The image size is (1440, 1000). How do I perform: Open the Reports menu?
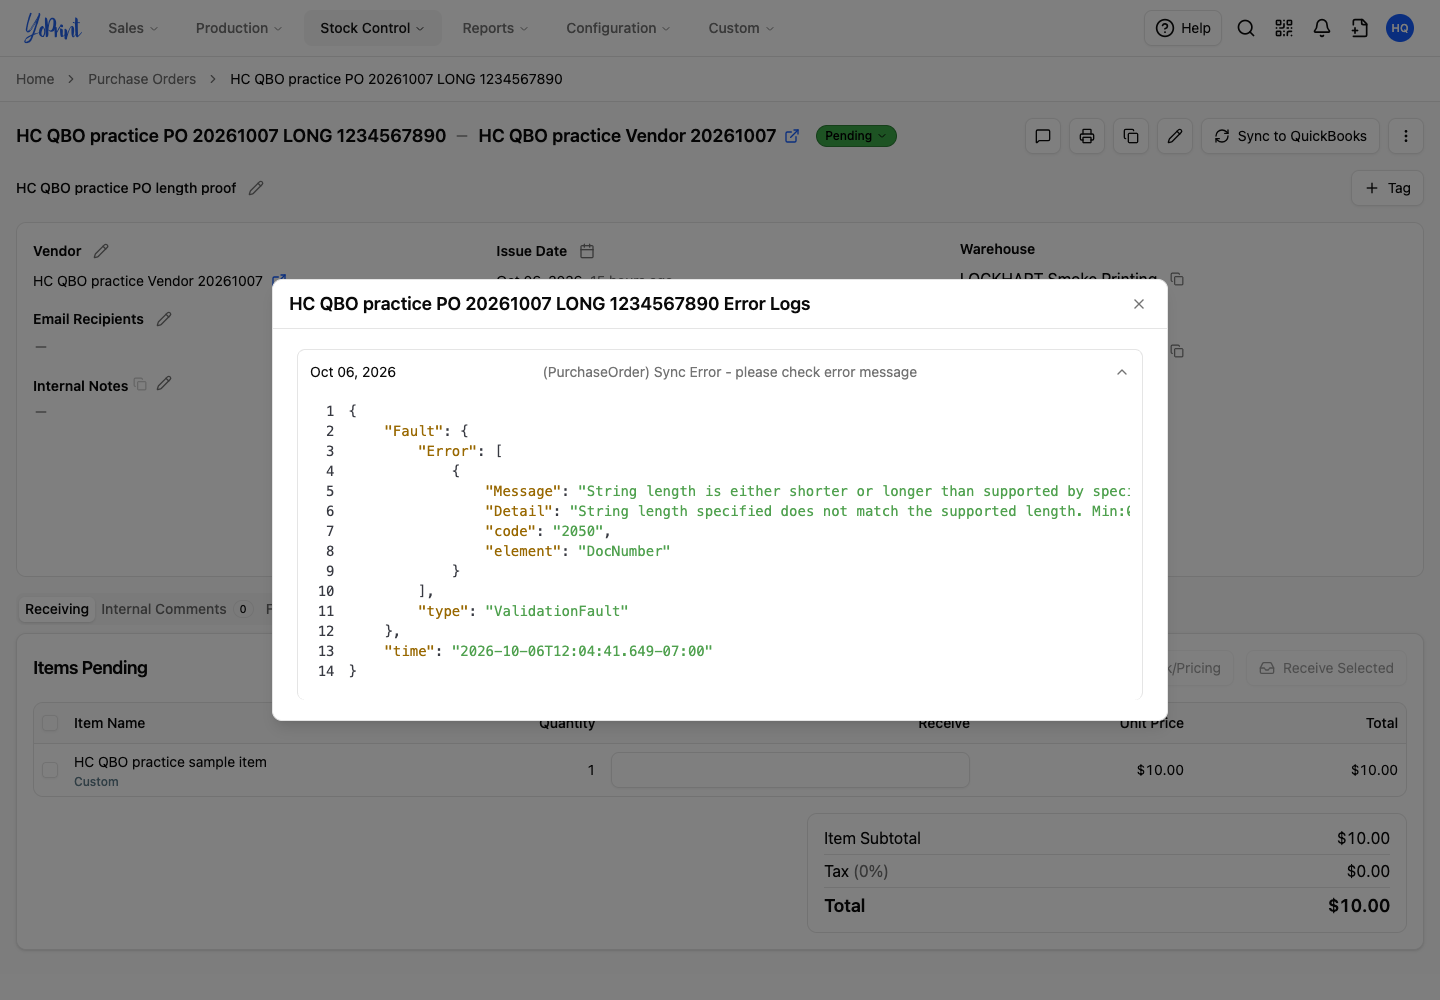click(495, 28)
